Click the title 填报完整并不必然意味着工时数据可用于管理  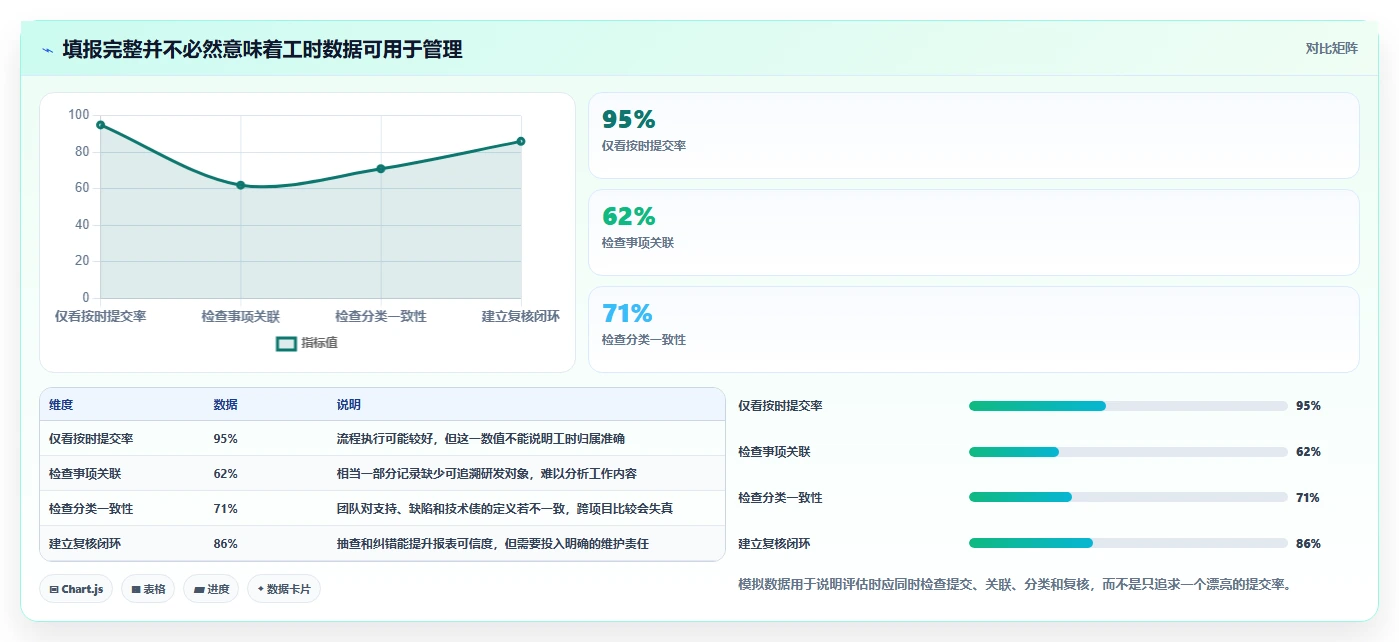pyautogui.click(x=262, y=50)
